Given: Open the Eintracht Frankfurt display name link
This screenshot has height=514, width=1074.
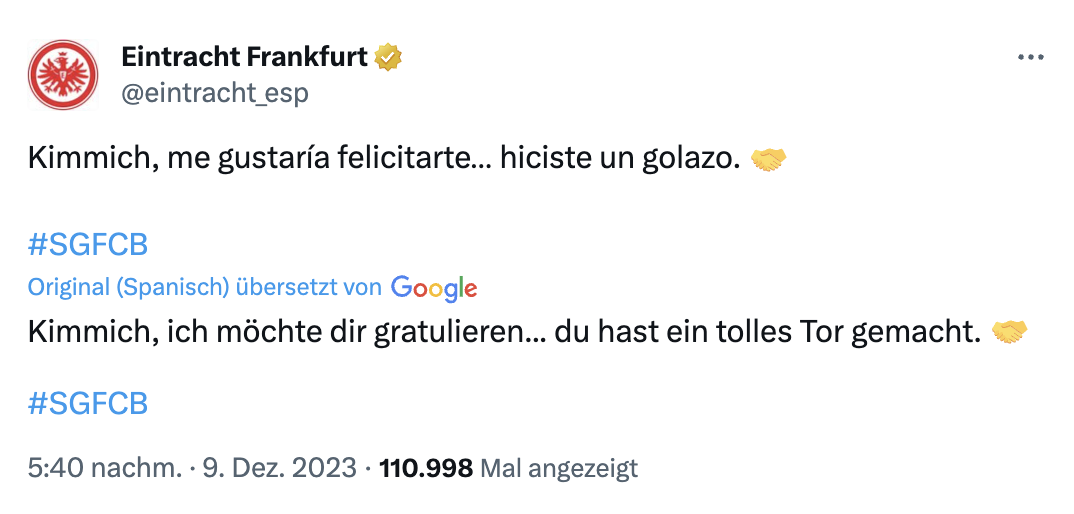Looking at the screenshot, I should (x=245, y=57).
